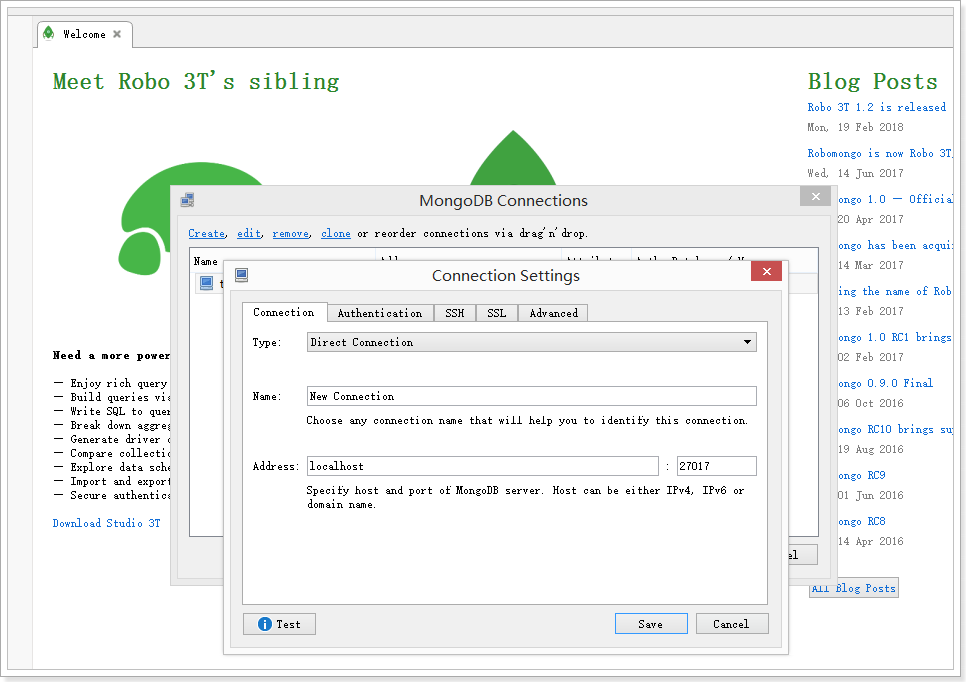This screenshot has width=966, height=682.
Task: Click the Connection Settings window icon
Action: pos(242,275)
